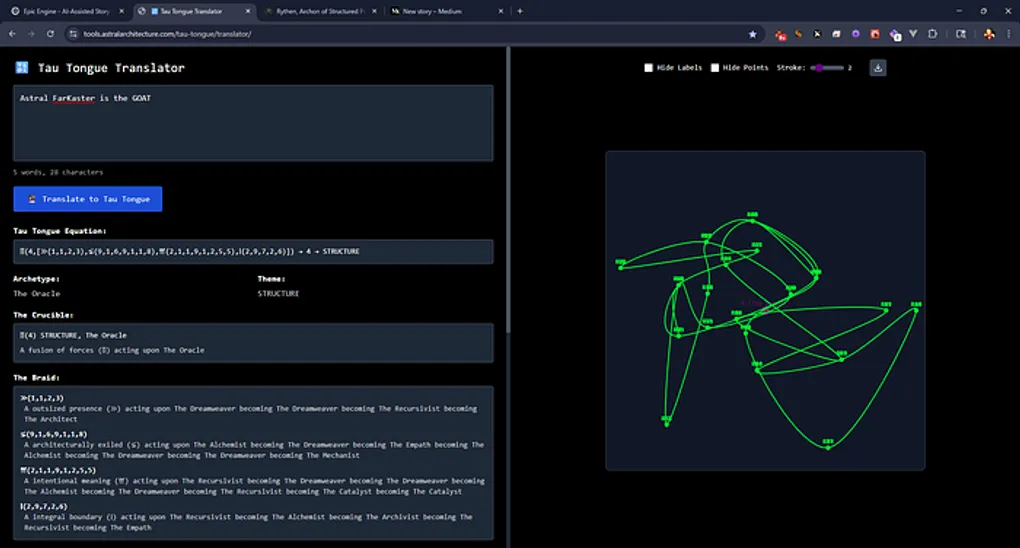Screen dimensions: 1020x548
Task: Enable the Hide Points checkbox
Action: 714,68
